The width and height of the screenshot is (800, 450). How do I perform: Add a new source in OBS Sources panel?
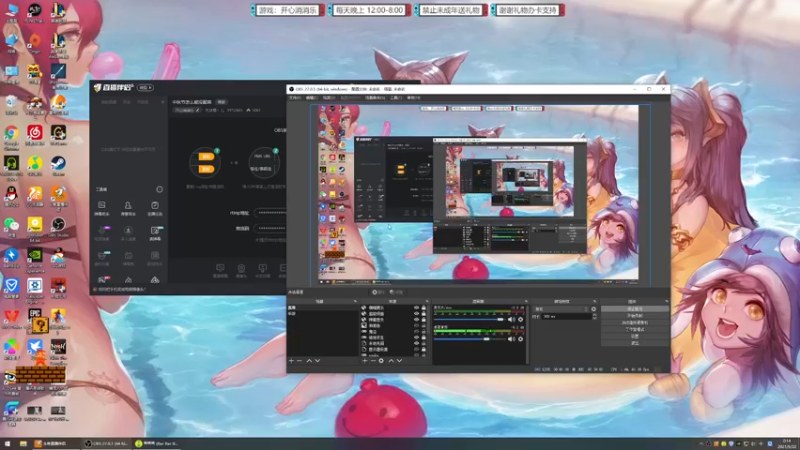coord(364,361)
